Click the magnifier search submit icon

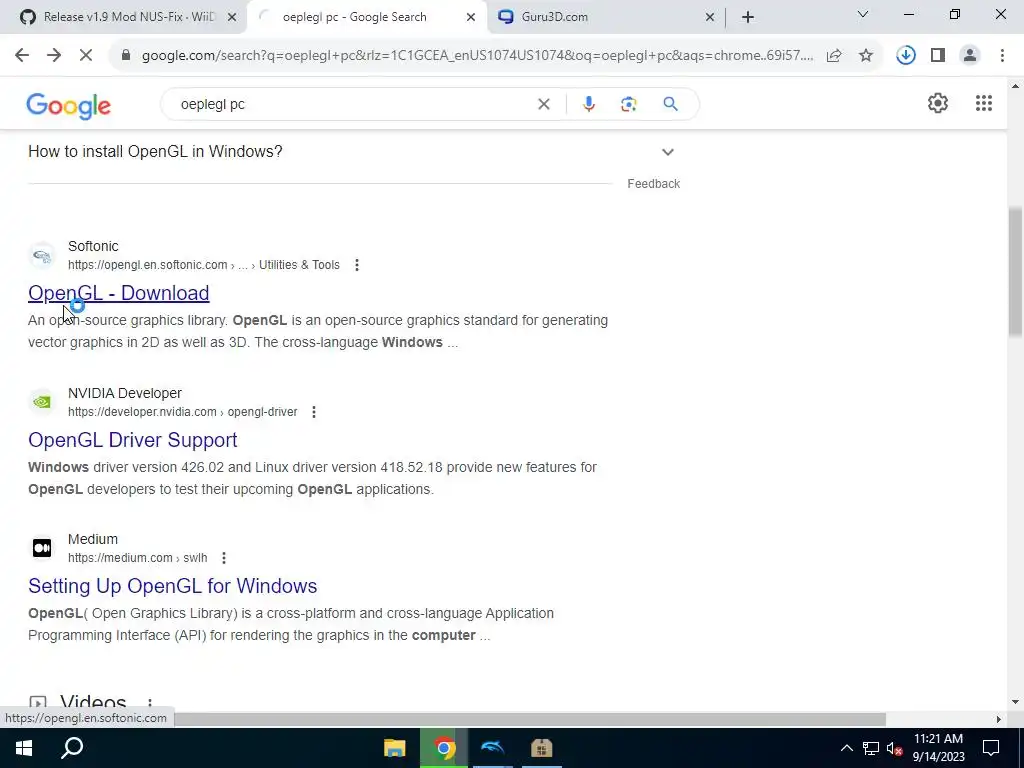[670, 104]
